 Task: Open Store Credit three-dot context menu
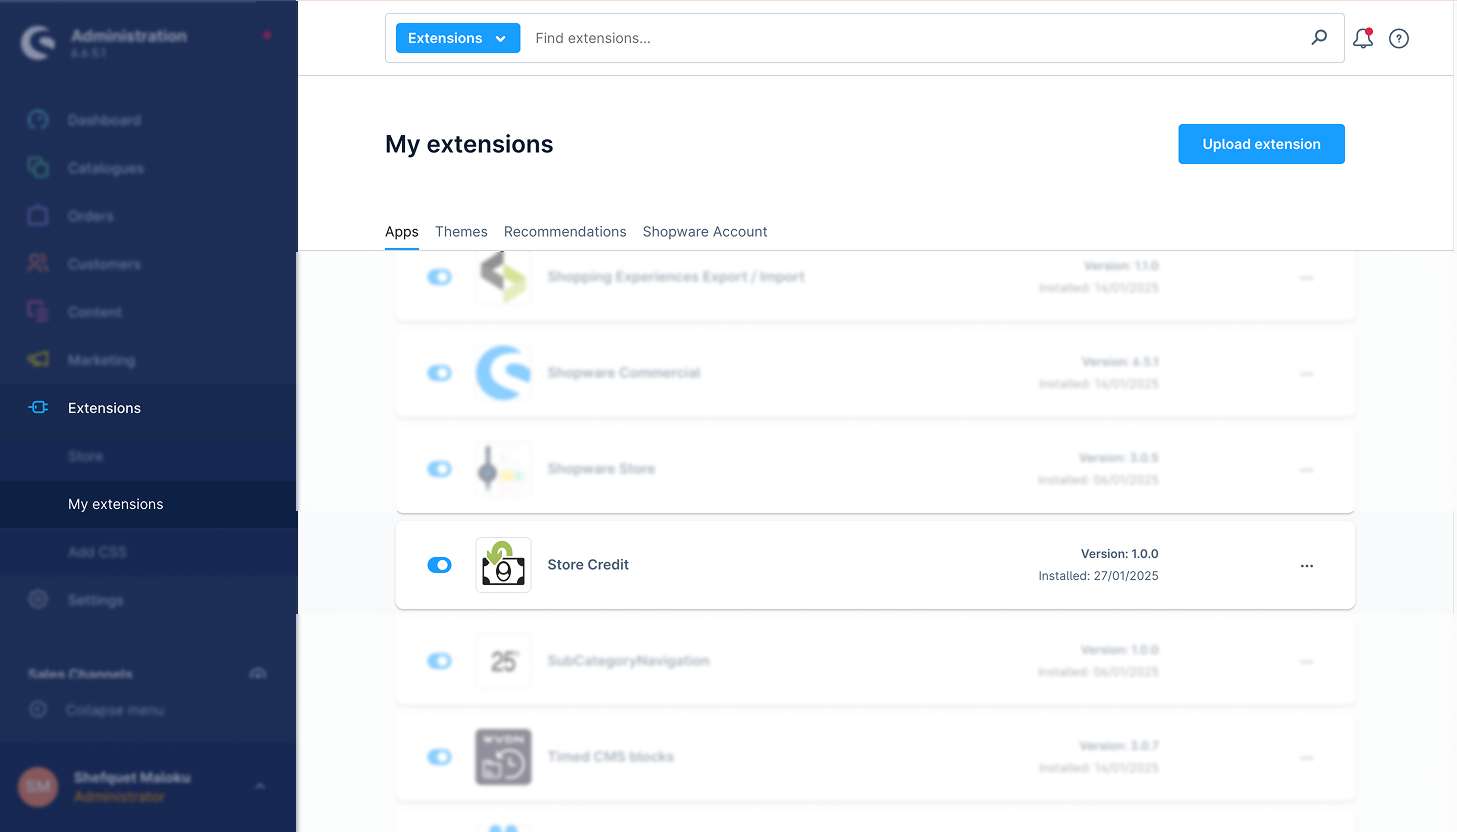(1306, 566)
